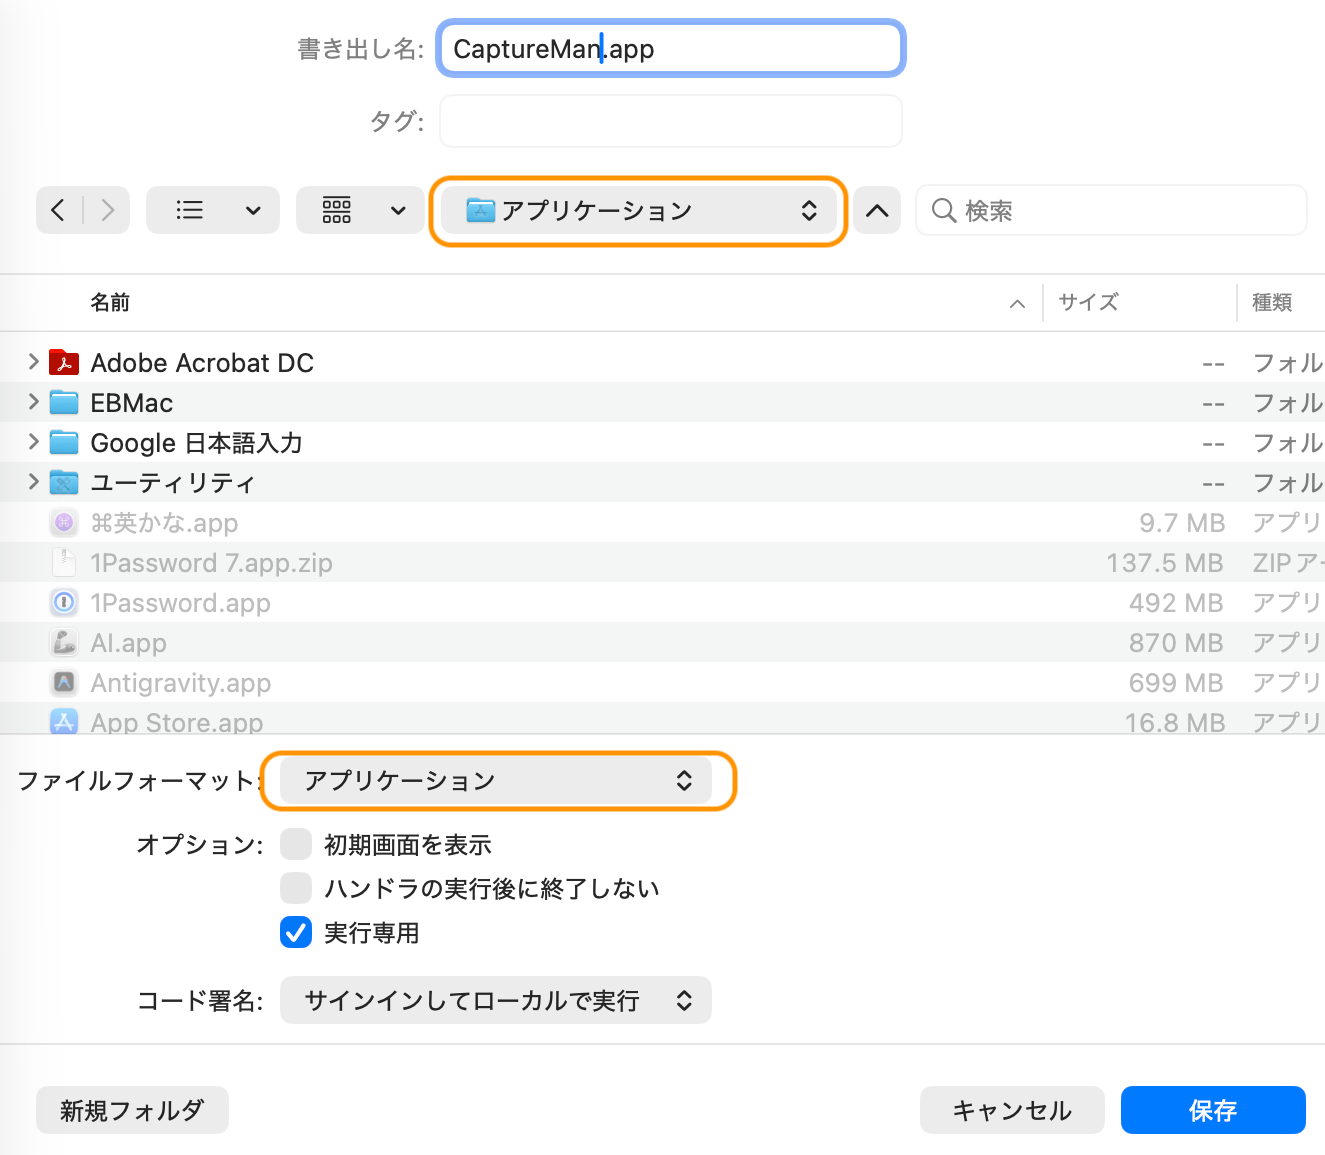Click the back navigation arrow
This screenshot has height=1155, width=1325.
pos(59,210)
